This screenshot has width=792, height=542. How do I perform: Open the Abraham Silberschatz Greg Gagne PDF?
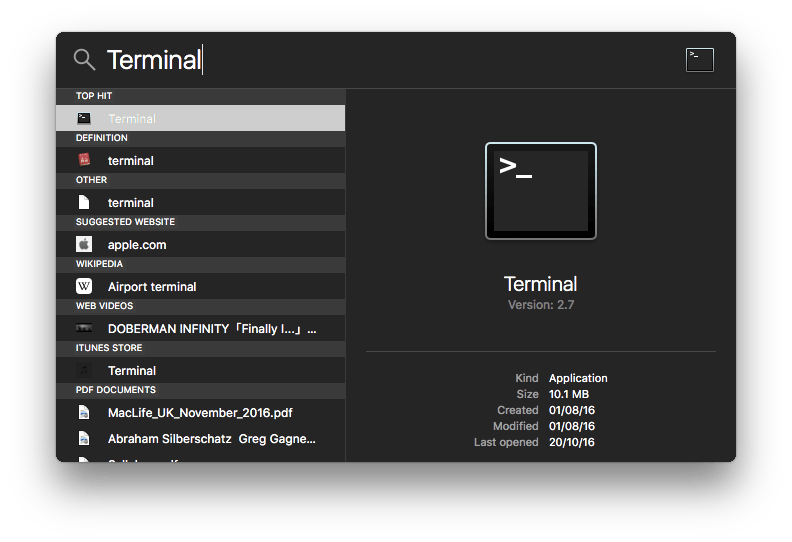pos(201,438)
